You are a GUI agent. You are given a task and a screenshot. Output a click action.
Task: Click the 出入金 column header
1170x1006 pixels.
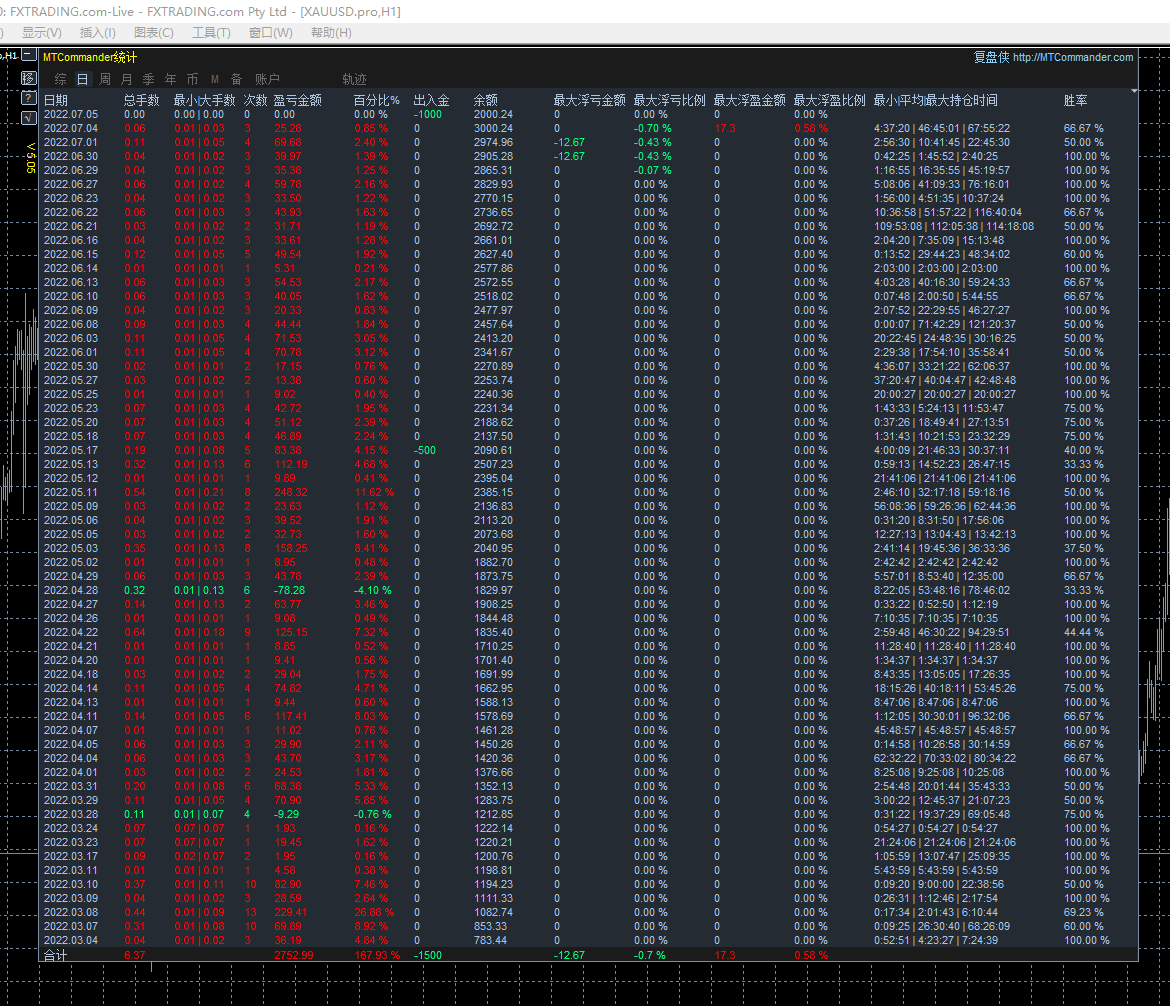click(x=431, y=100)
